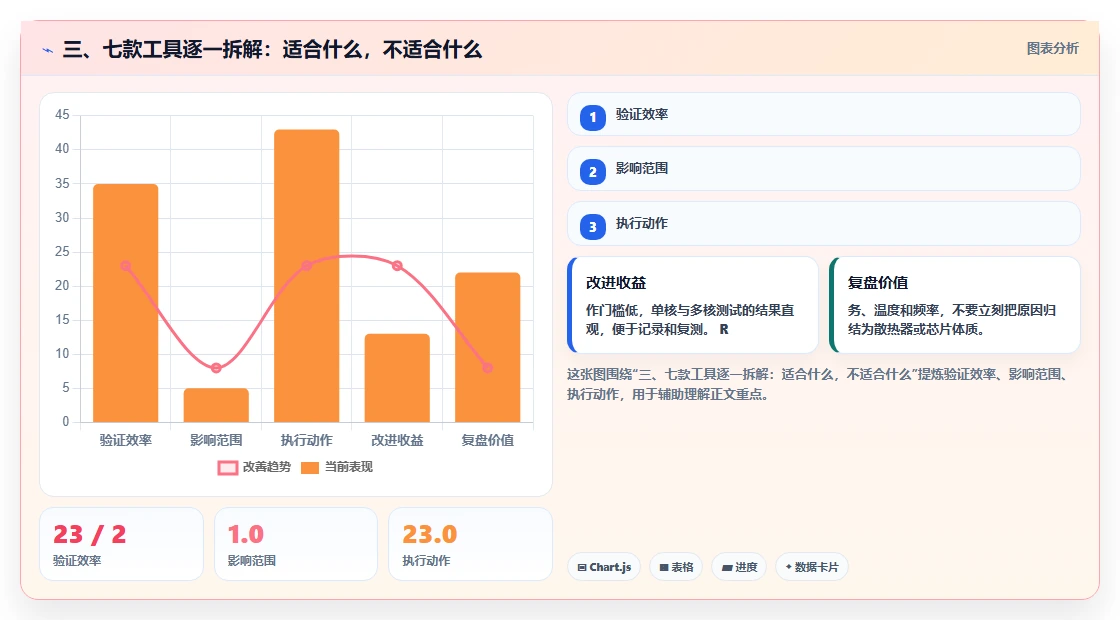Viewport: 1120px width, 620px height.
Task: Open the 进度 chip
Action: [739, 567]
